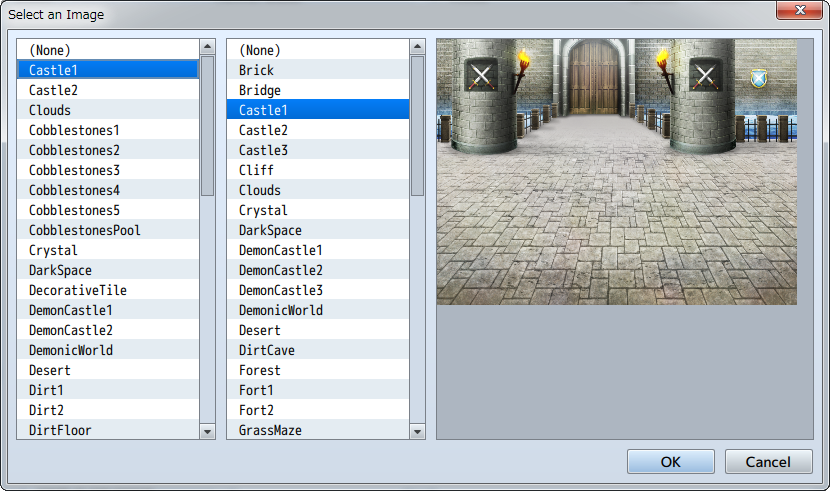Select the Bridge entry
This screenshot has height=491, width=830.
coord(259,90)
